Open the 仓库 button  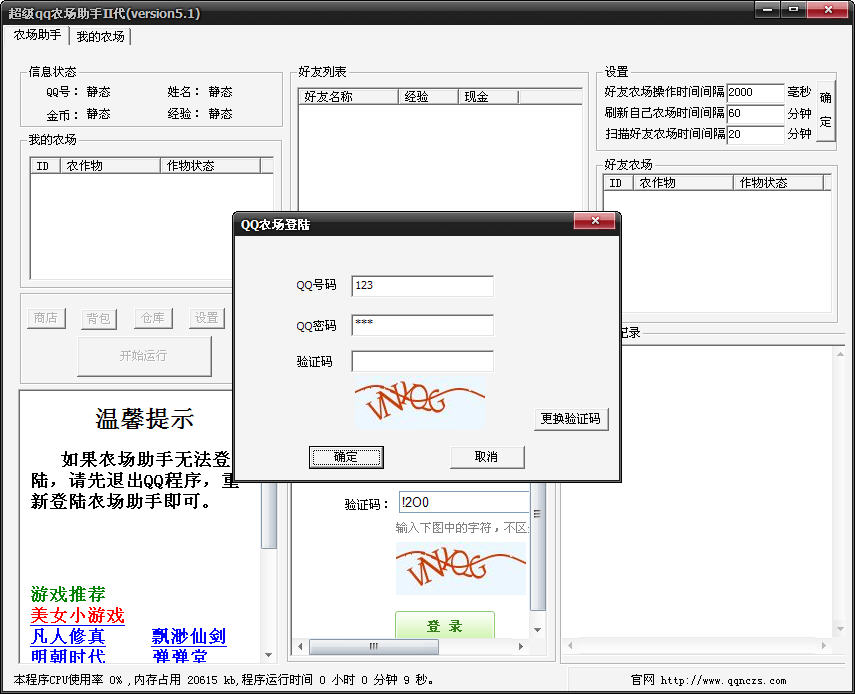click(153, 318)
